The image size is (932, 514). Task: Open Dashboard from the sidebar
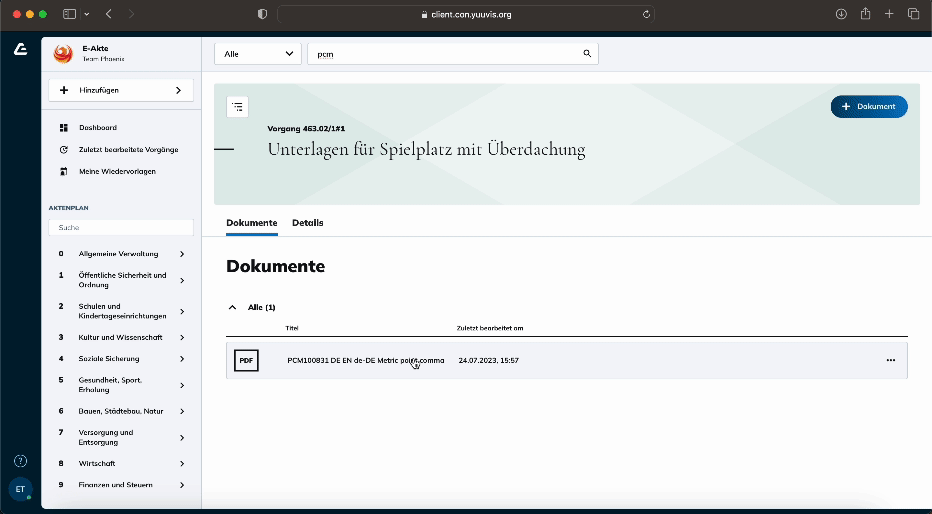tap(98, 128)
